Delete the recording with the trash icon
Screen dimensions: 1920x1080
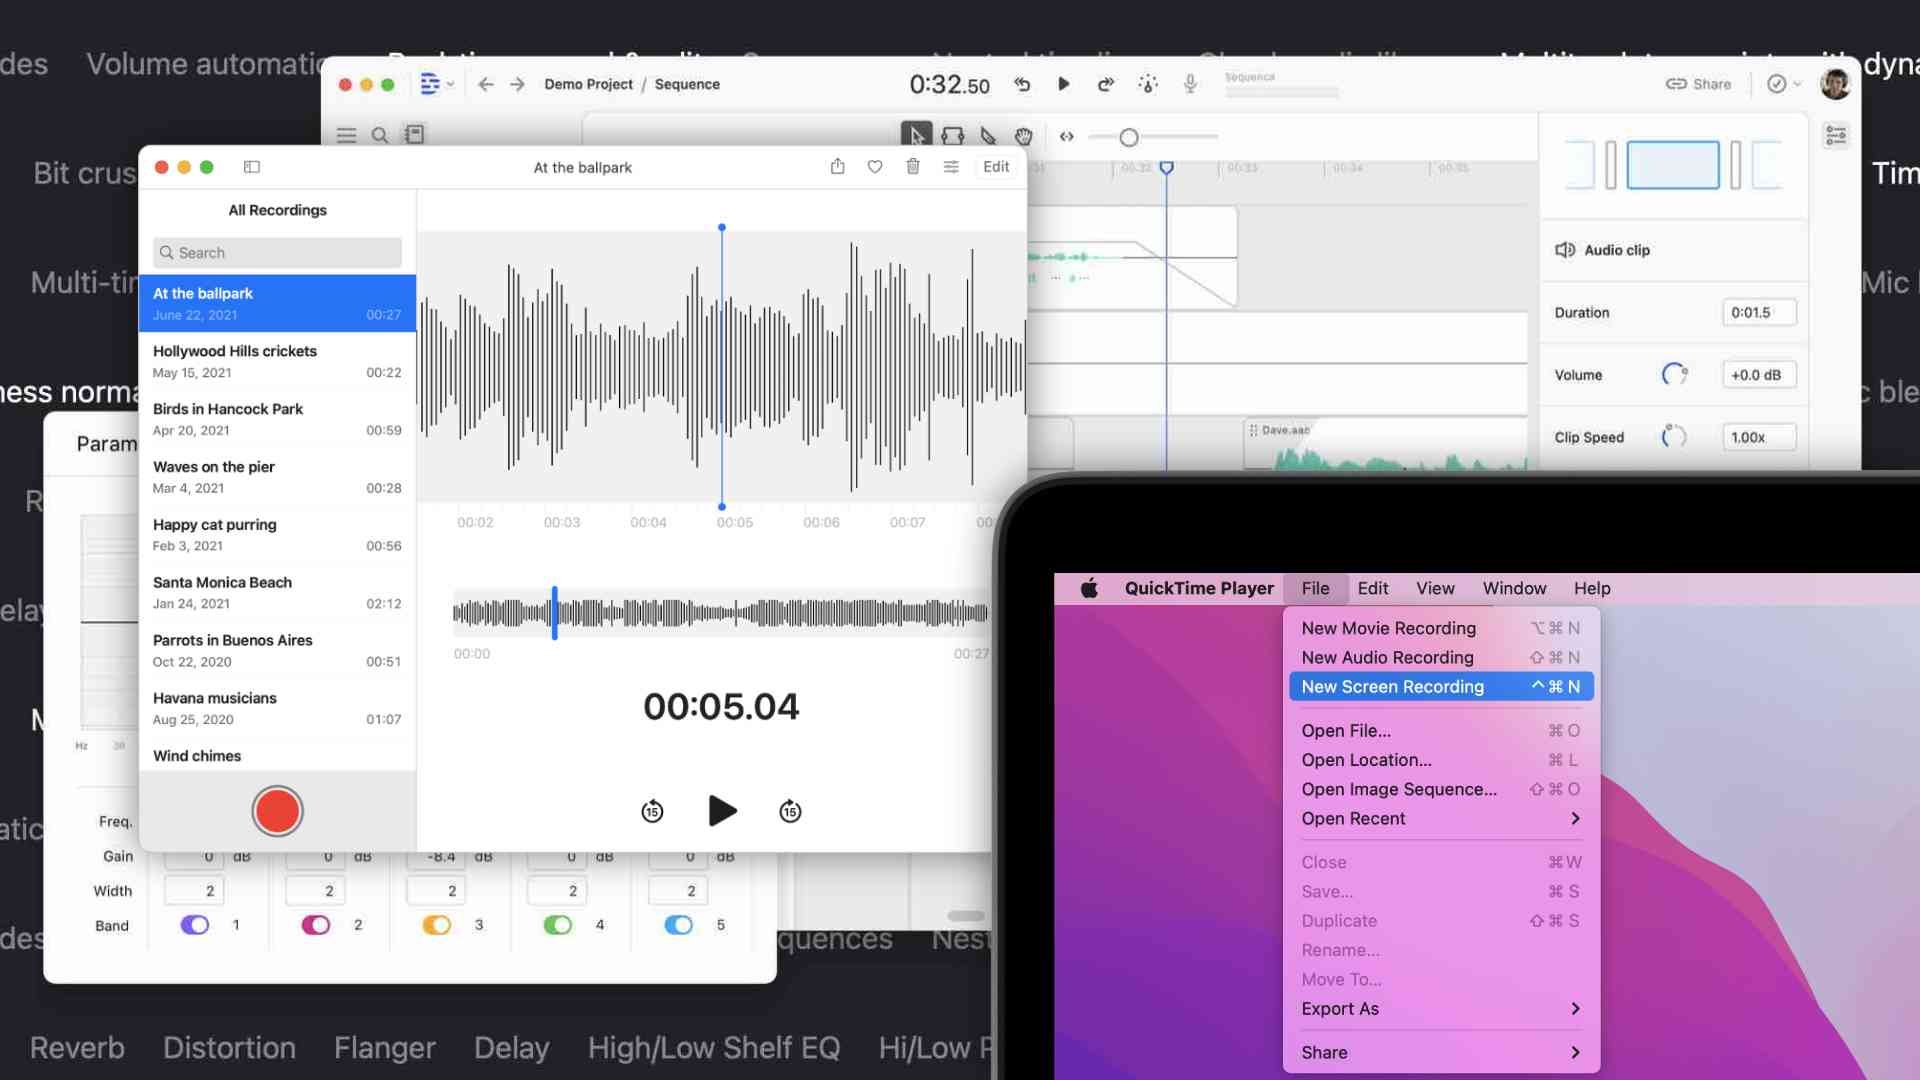click(x=913, y=167)
